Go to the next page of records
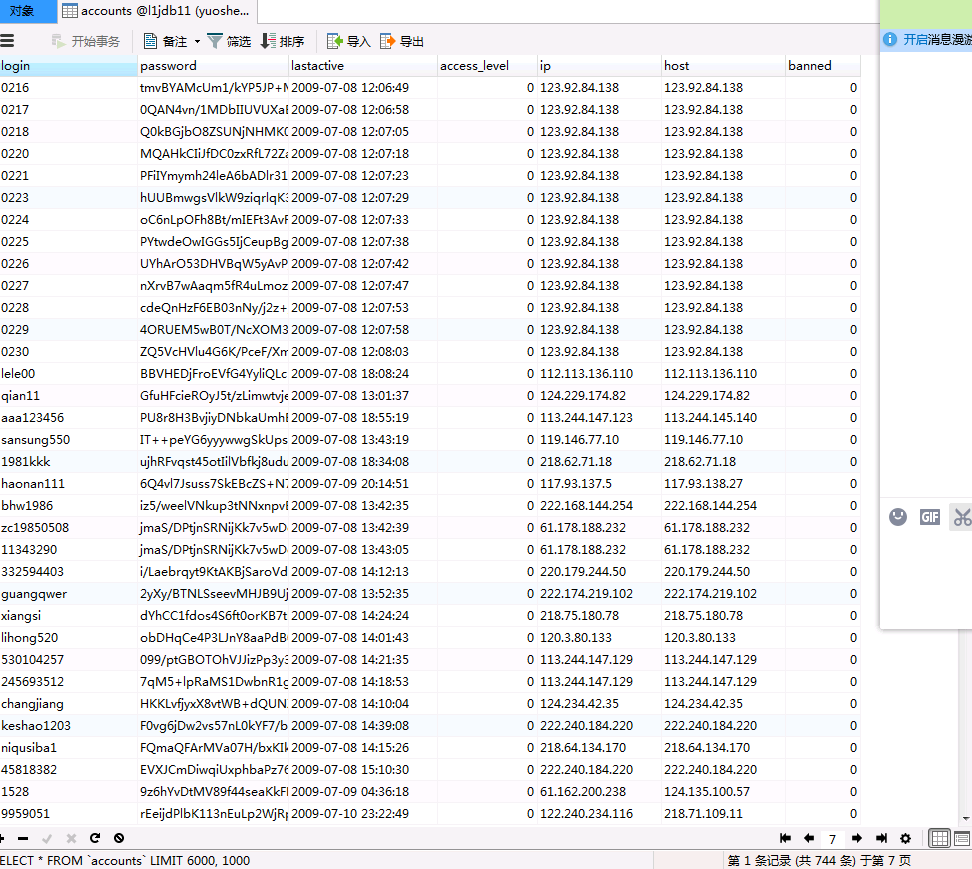The height and width of the screenshot is (869, 972). (857, 838)
